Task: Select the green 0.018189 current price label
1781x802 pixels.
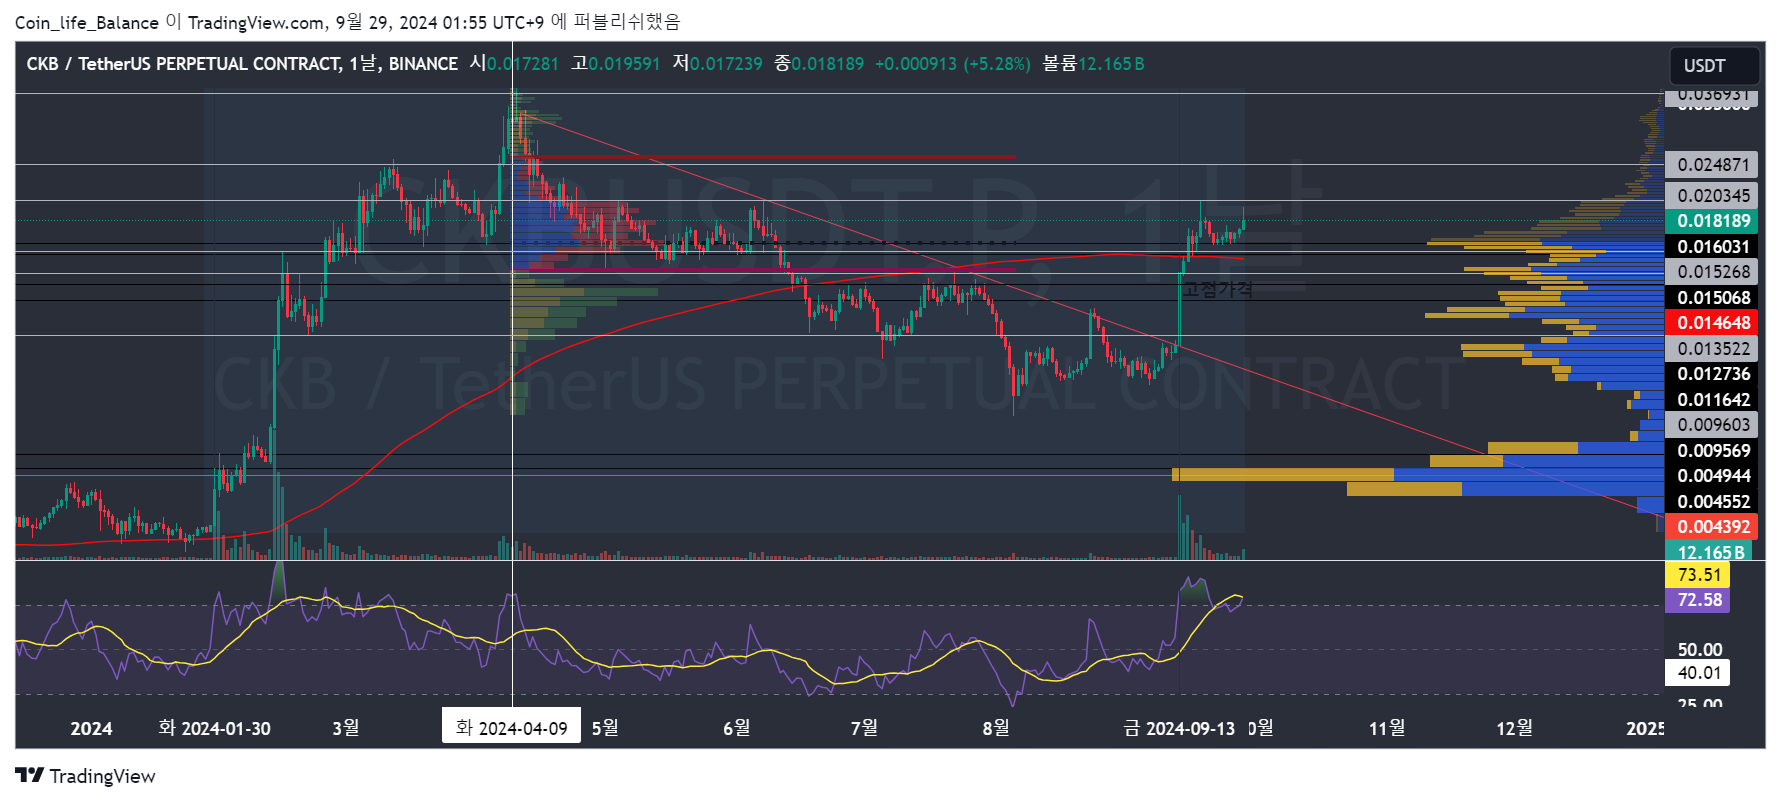Action: [x=1713, y=221]
